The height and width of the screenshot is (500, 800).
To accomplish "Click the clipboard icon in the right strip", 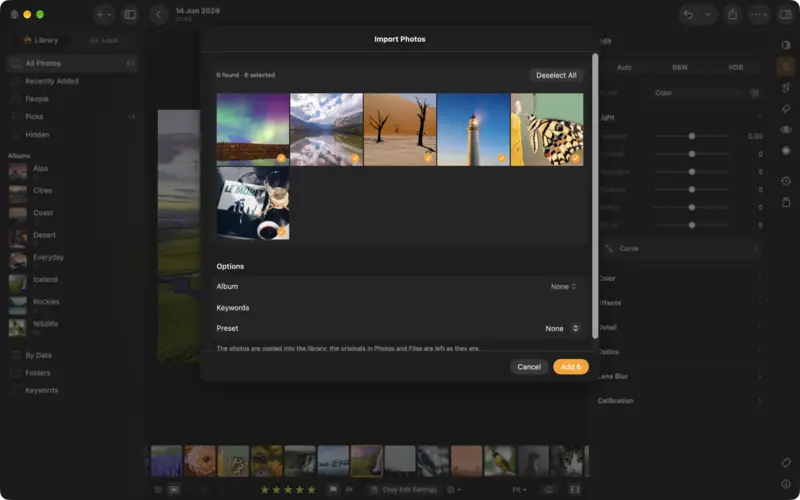I will [x=786, y=202].
